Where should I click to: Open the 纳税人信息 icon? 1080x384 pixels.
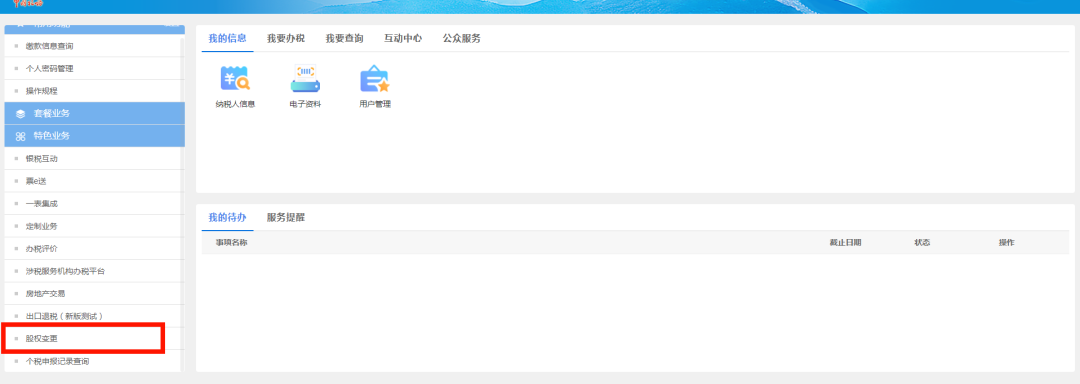click(235, 79)
